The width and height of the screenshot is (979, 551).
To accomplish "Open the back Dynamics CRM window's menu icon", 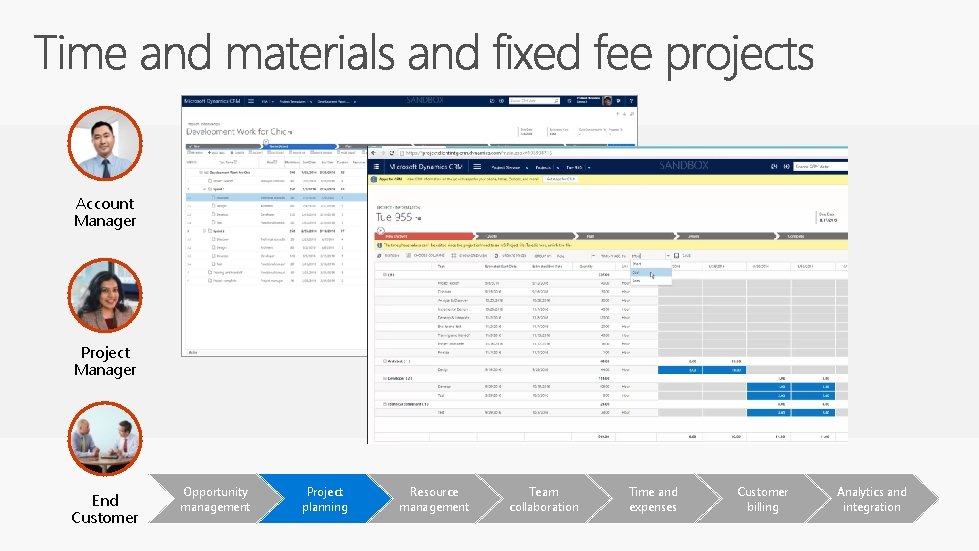I will [251, 101].
